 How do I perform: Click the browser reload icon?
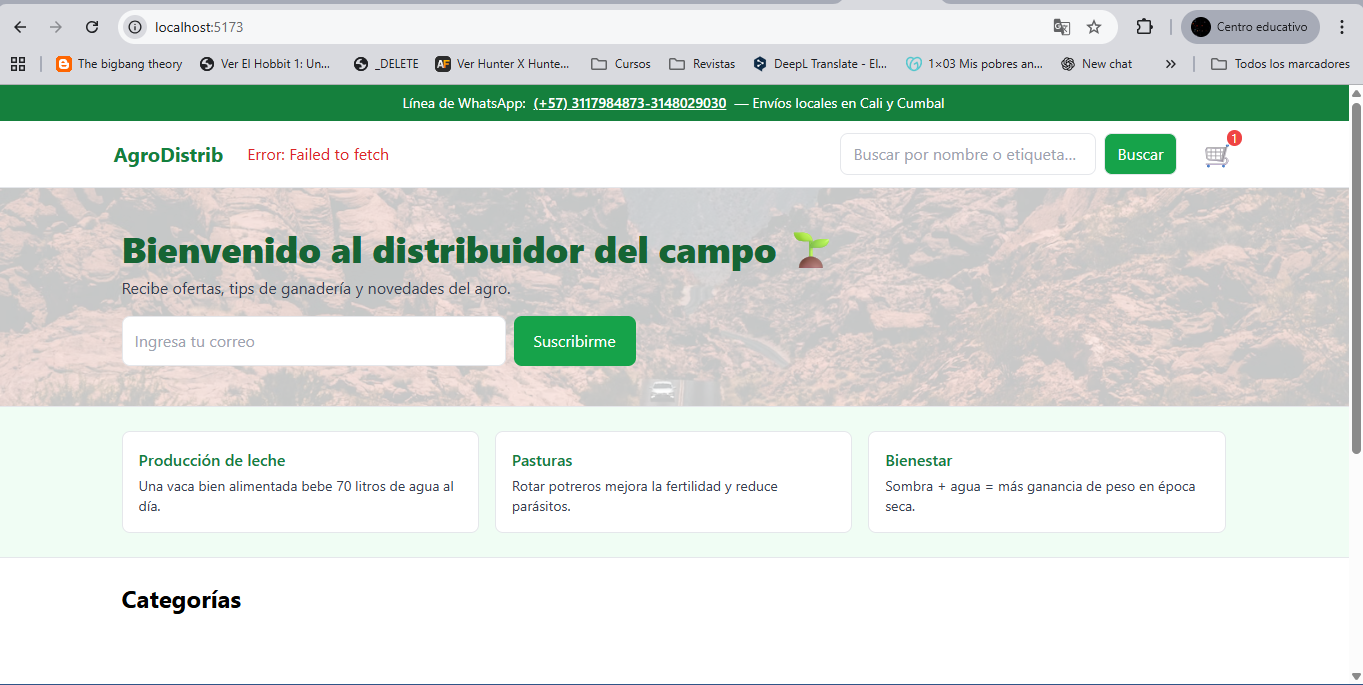click(x=92, y=27)
